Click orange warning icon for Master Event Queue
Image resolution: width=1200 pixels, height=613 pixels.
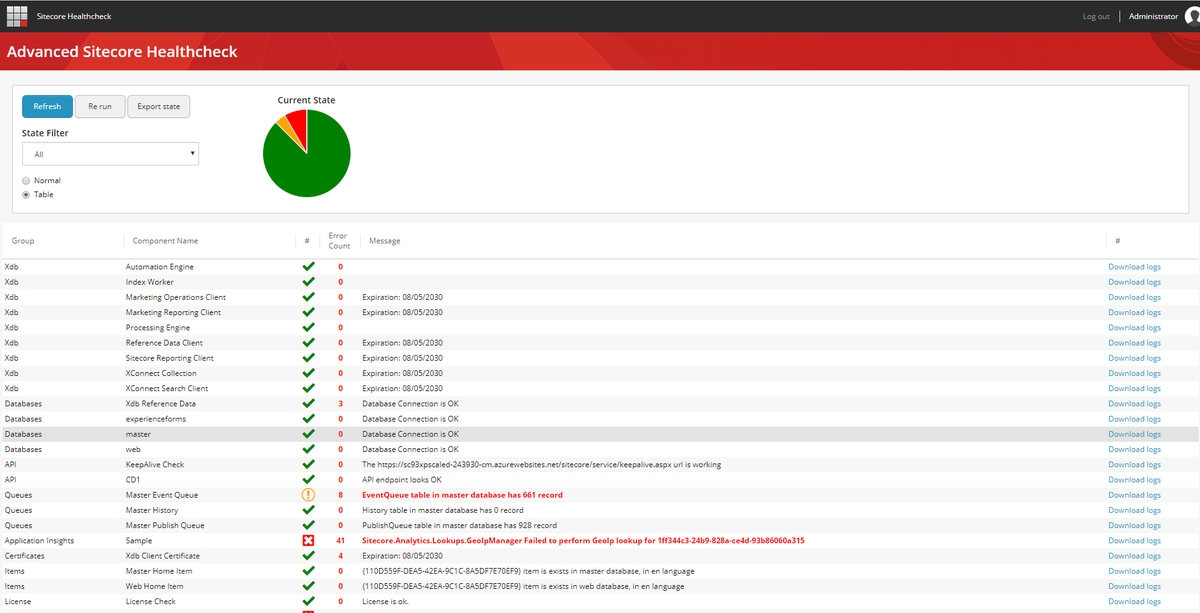308,495
